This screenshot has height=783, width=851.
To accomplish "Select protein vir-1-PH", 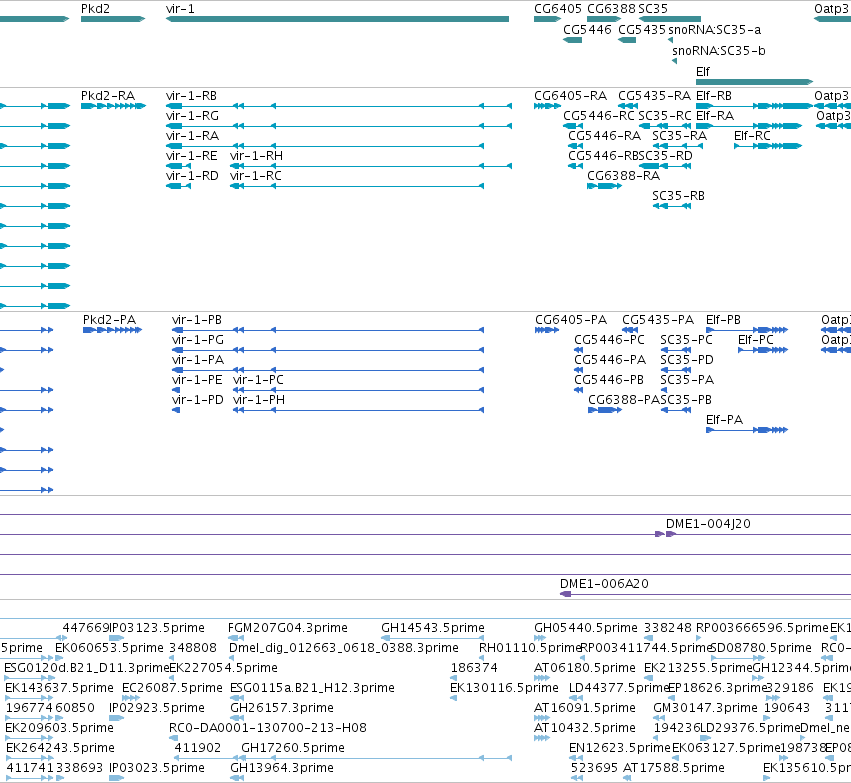I will tap(259, 400).
